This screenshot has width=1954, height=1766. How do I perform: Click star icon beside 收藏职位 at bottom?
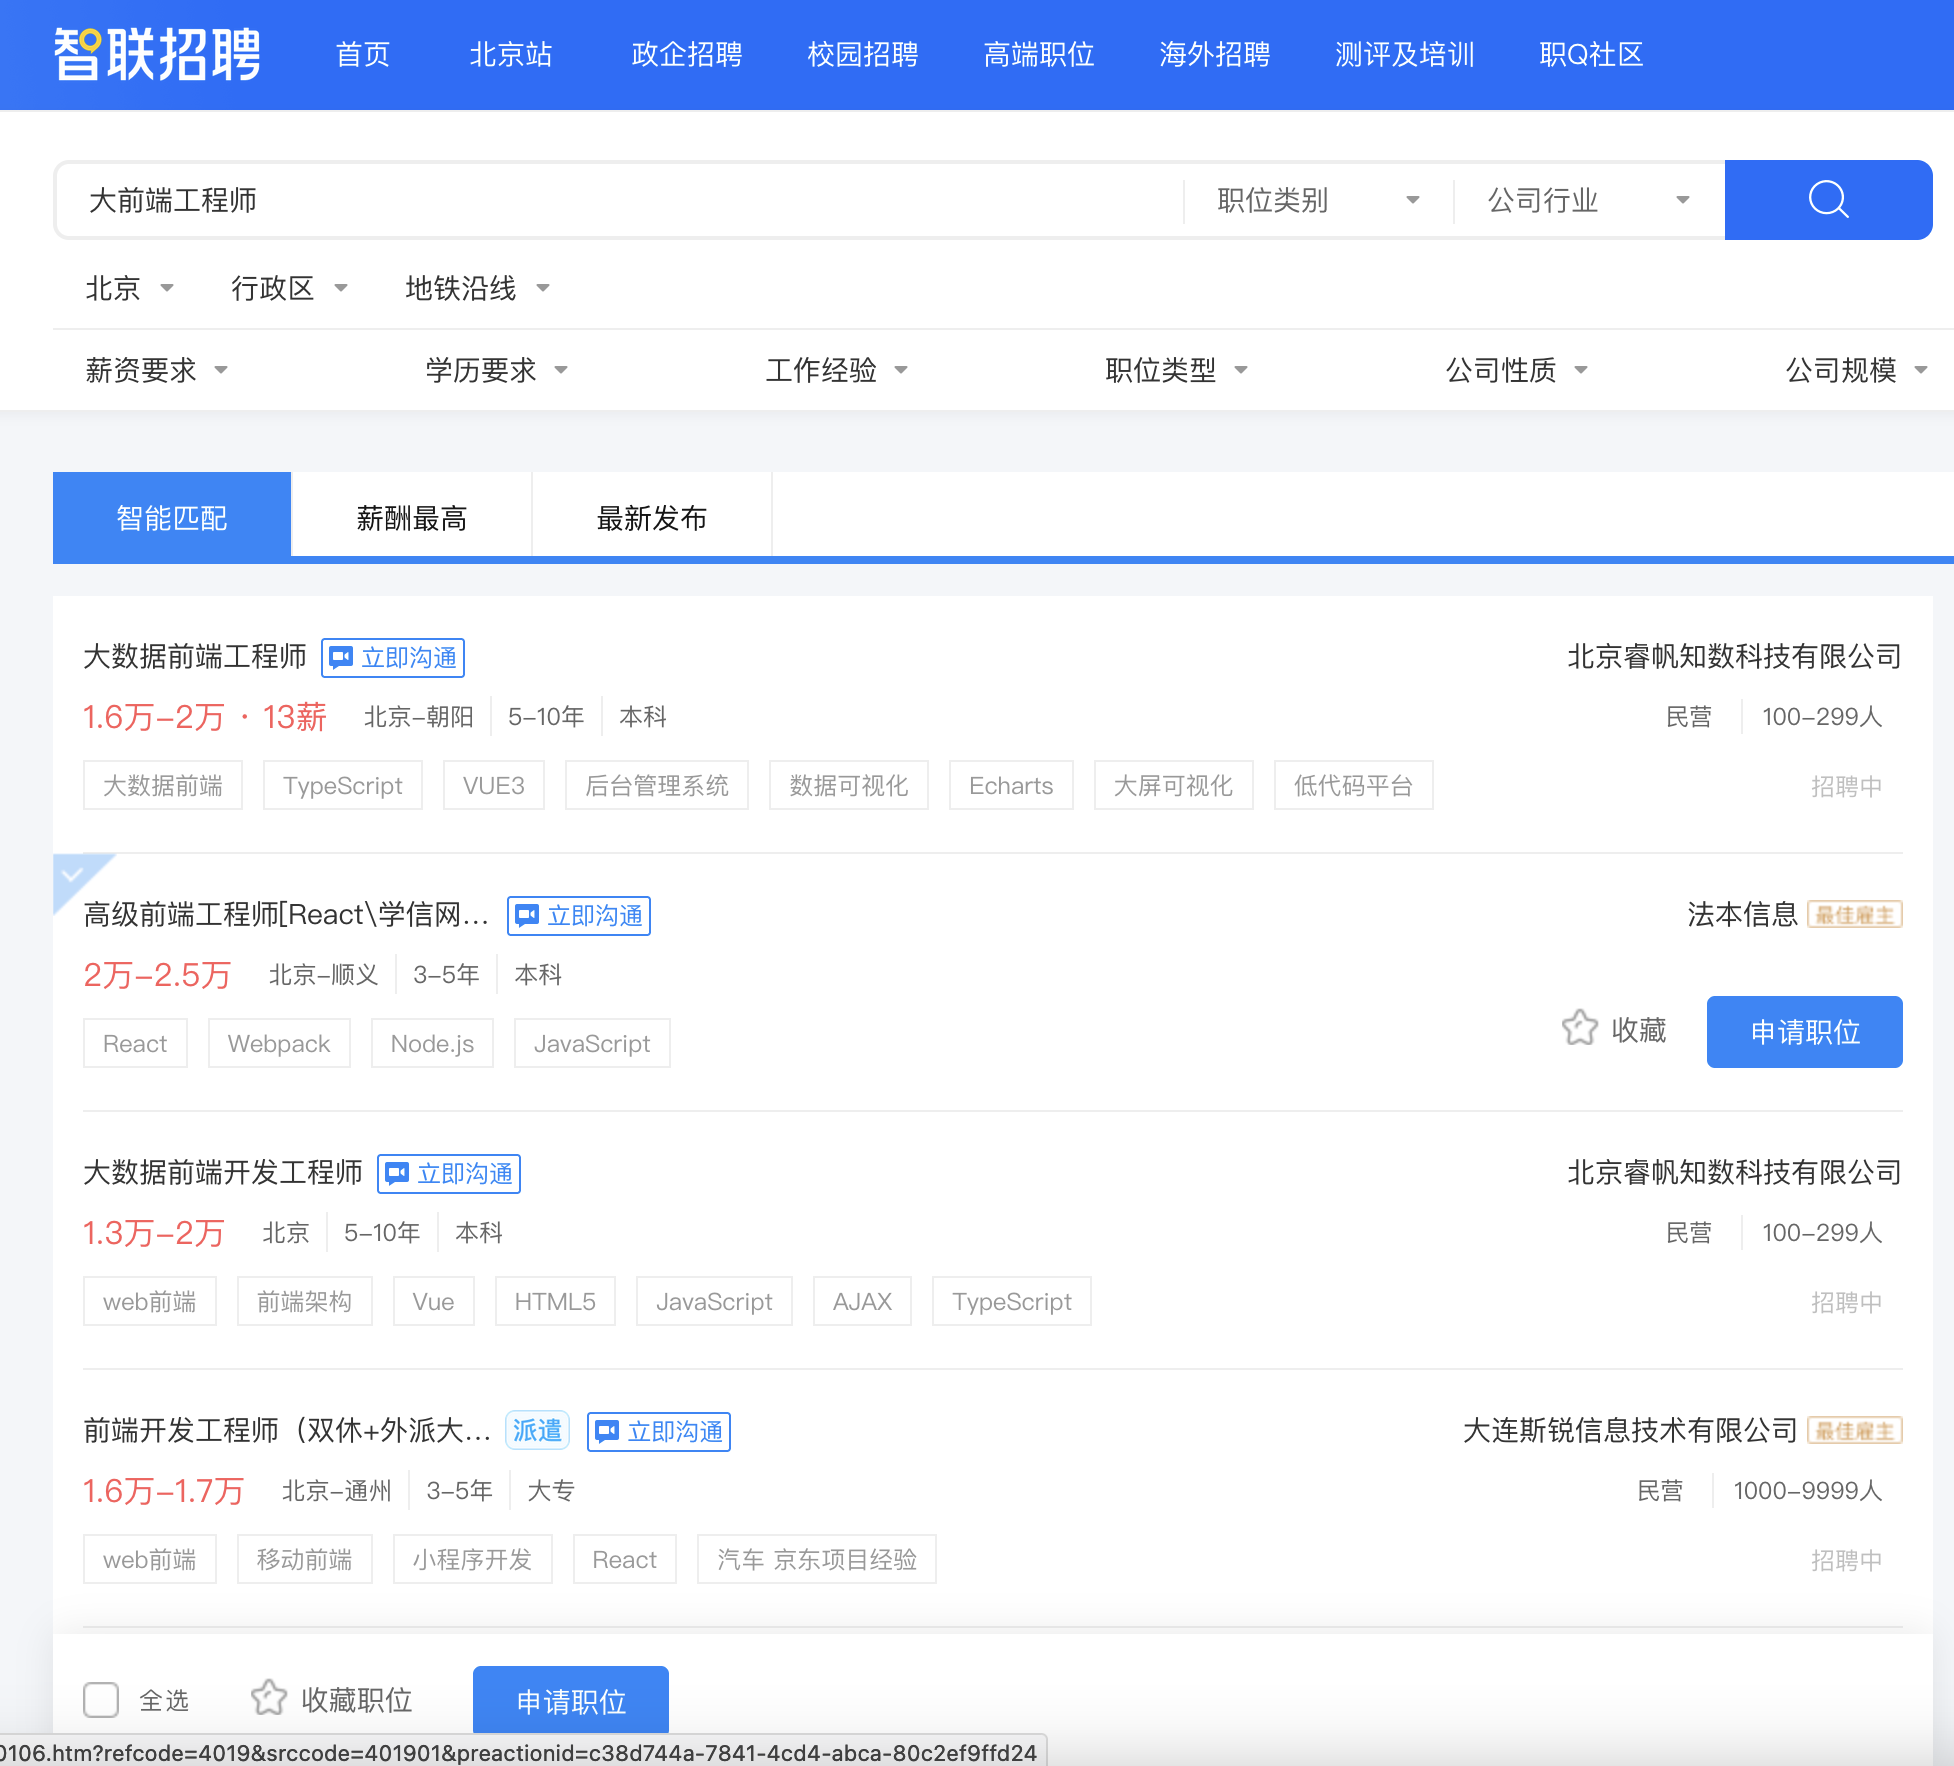point(269,1698)
